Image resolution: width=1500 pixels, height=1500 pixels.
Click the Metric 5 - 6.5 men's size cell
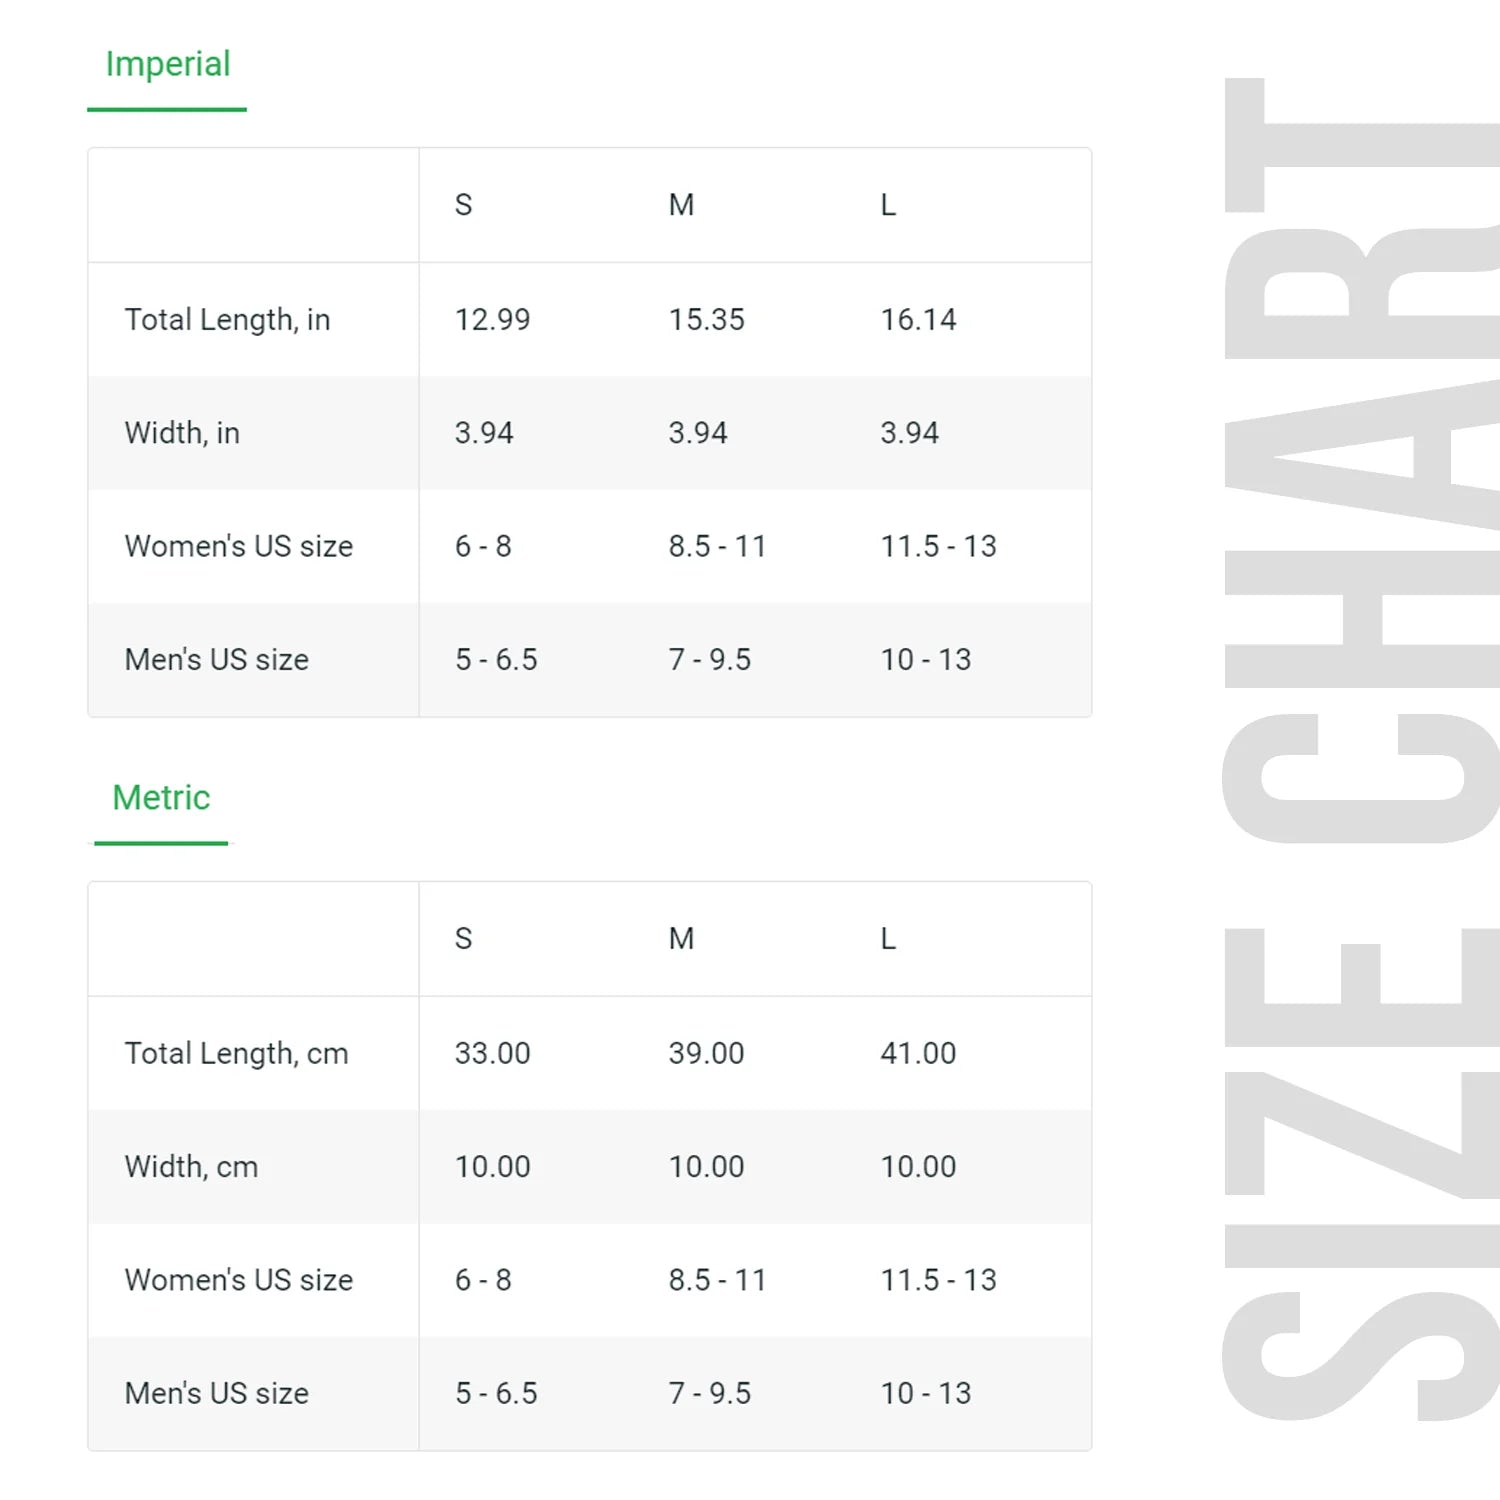pos(496,1393)
